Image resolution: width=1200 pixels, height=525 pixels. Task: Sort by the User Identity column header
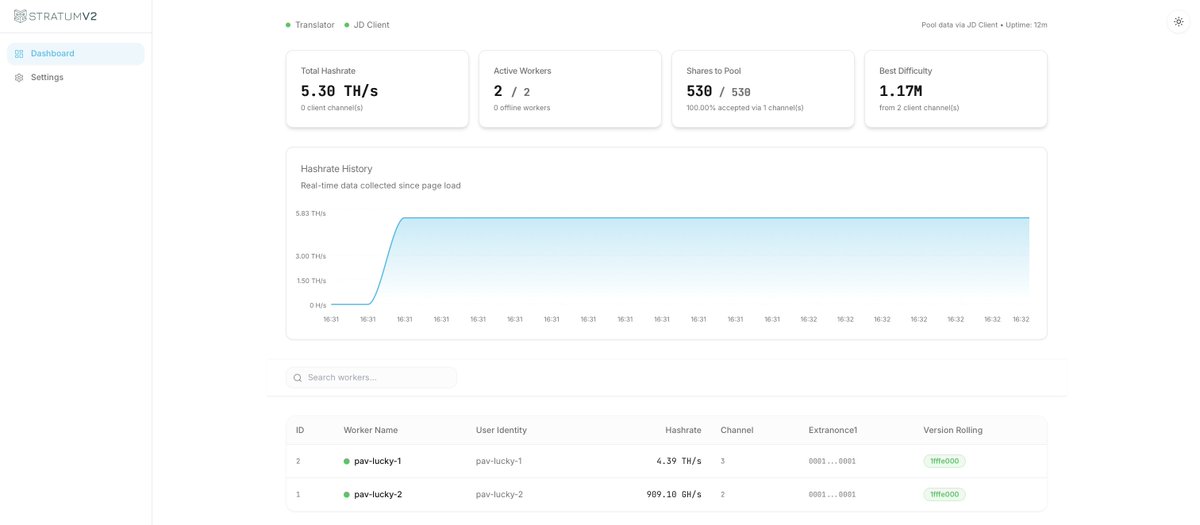tap(501, 430)
